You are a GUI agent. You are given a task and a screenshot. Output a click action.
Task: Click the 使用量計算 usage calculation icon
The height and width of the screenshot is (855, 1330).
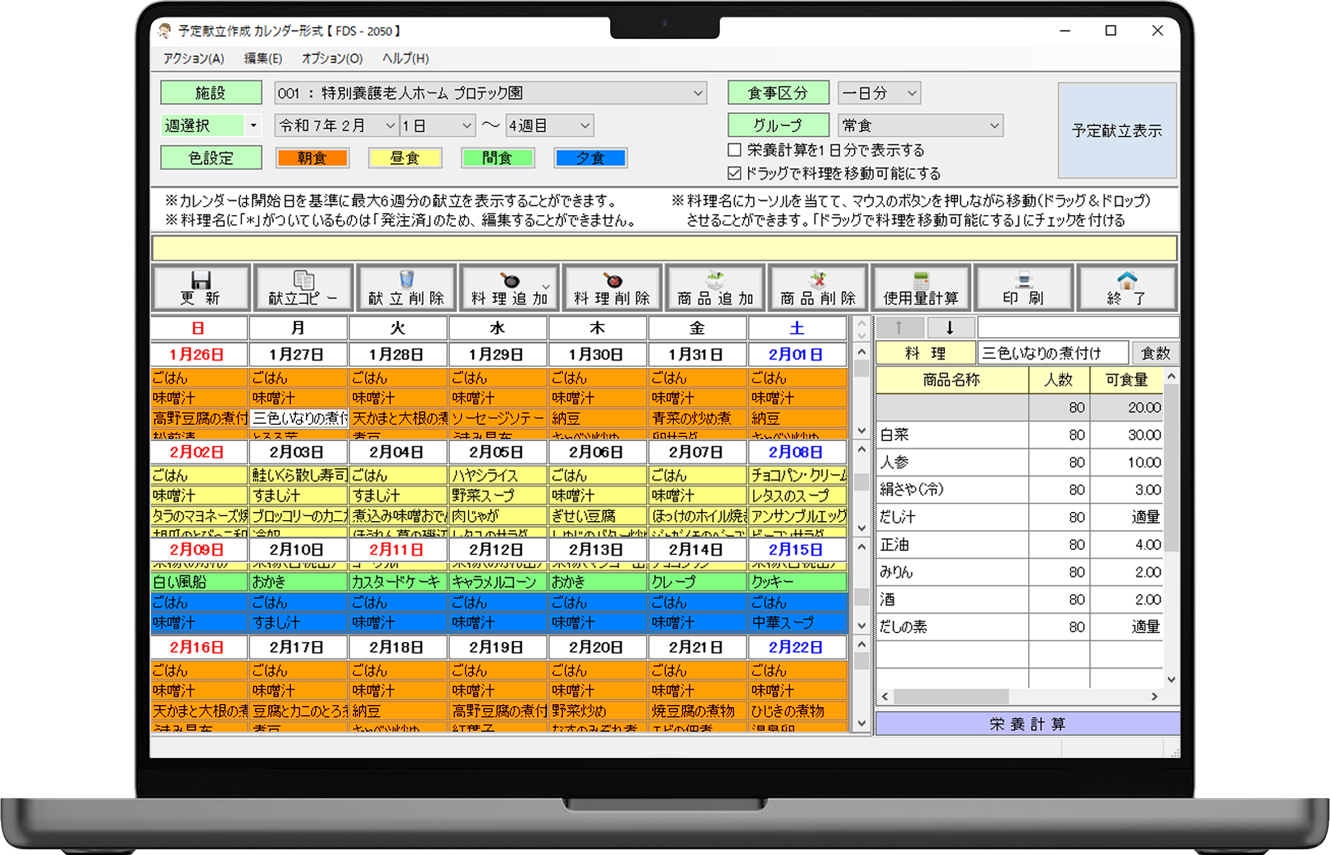click(x=920, y=287)
